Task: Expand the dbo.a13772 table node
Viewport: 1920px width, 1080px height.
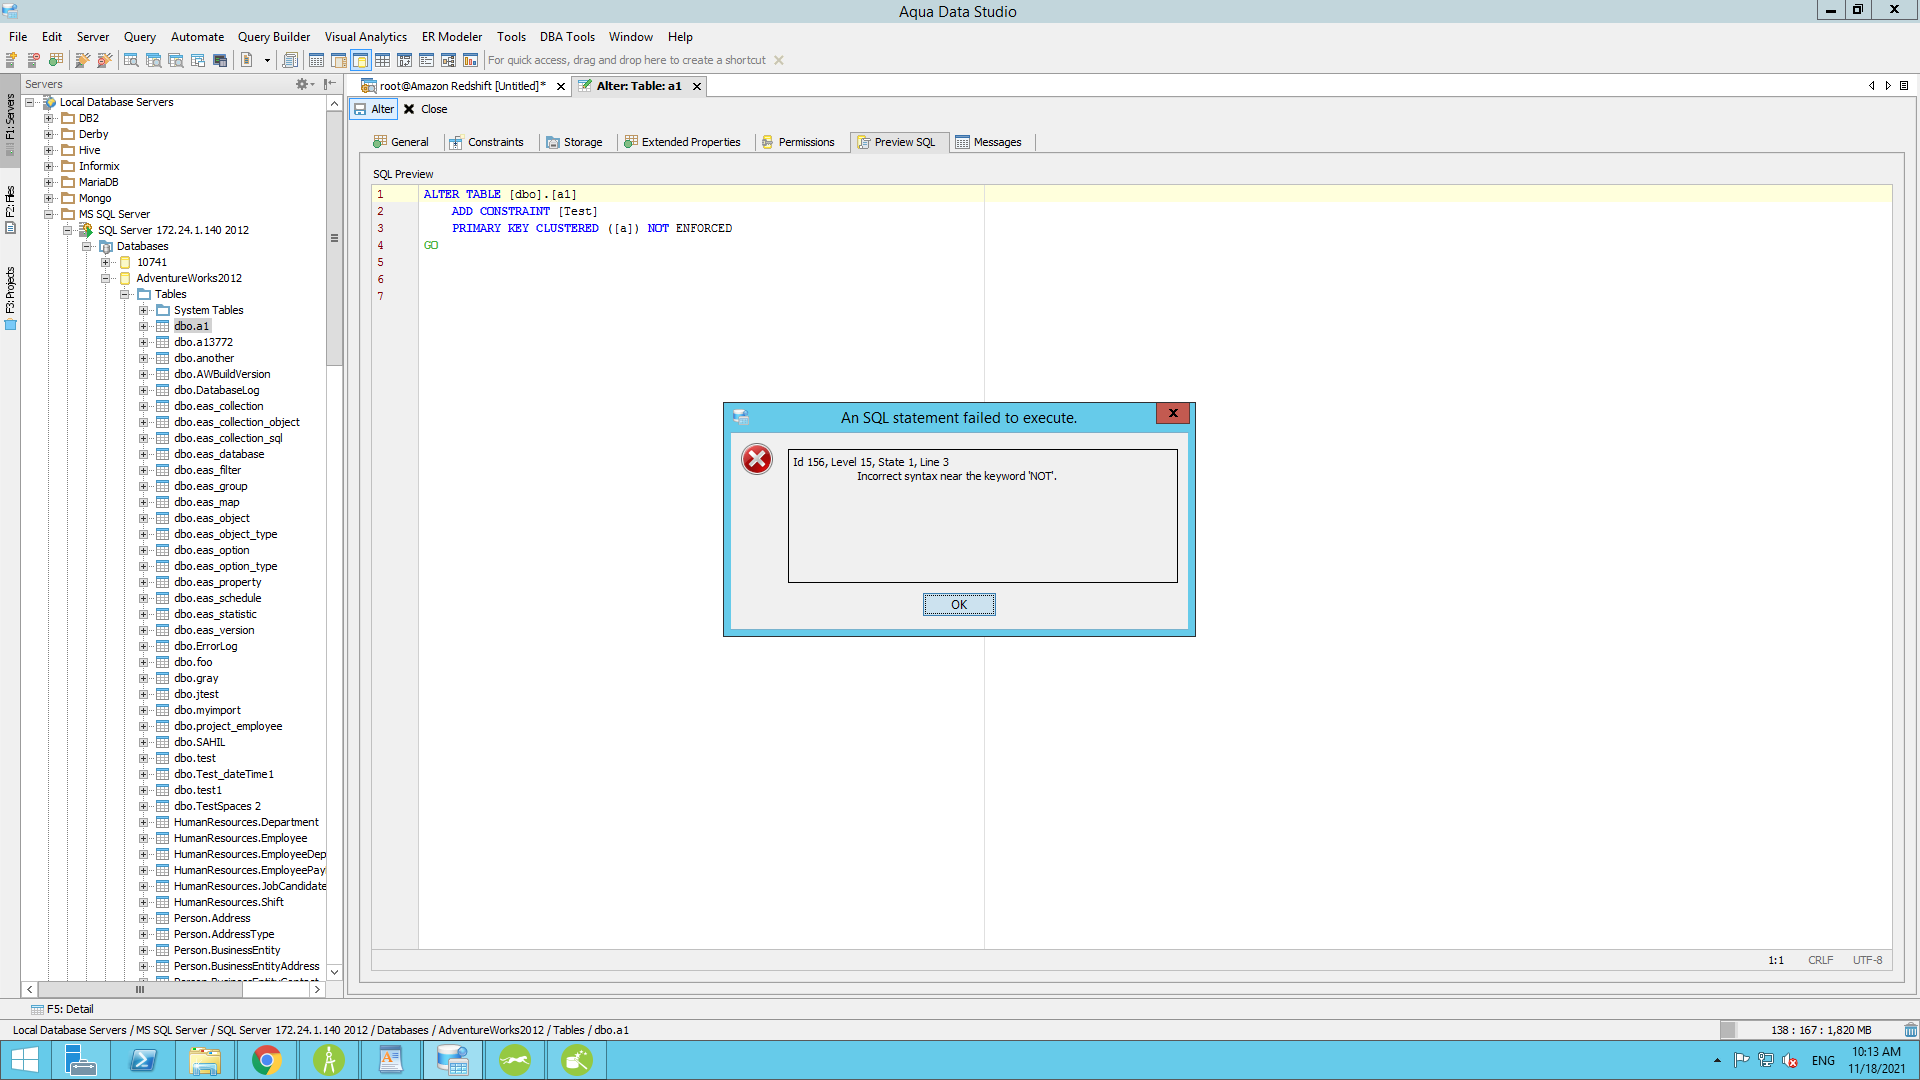Action: pos(143,342)
